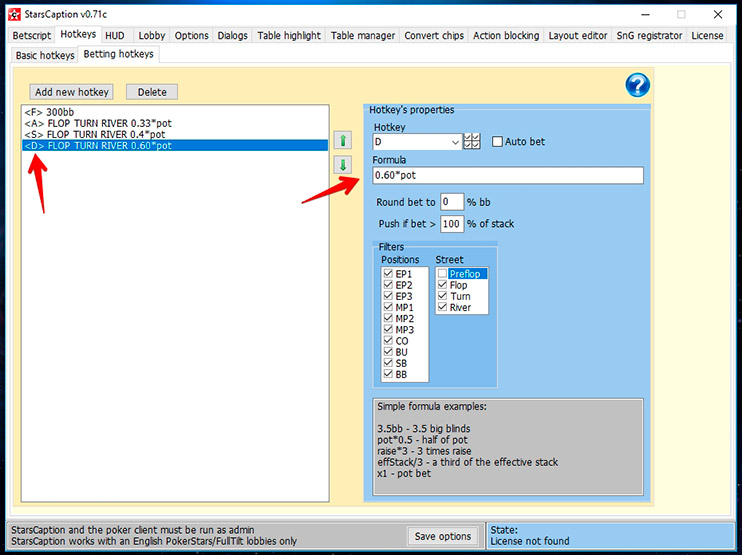Click the Formula input field
The height and width of the screenshot is (555, 742).
tap(507, 176)
